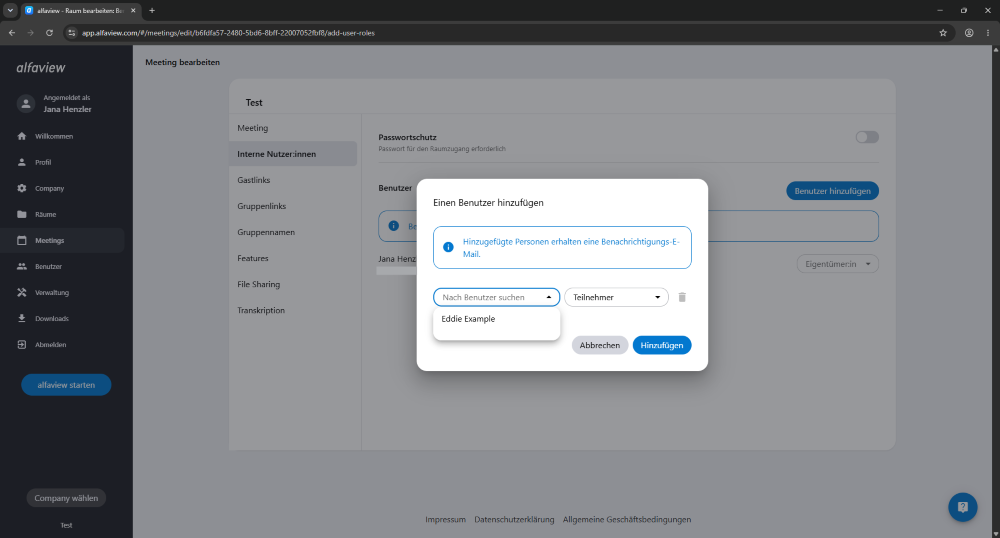Open the File Sharing tab
This screenshot has height=538, width=1000.
tap(293, 284)
